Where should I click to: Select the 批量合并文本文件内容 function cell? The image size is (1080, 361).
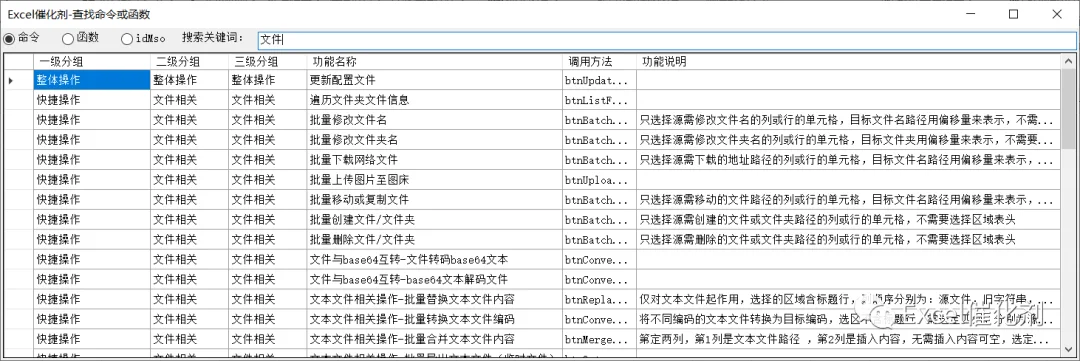435,340
